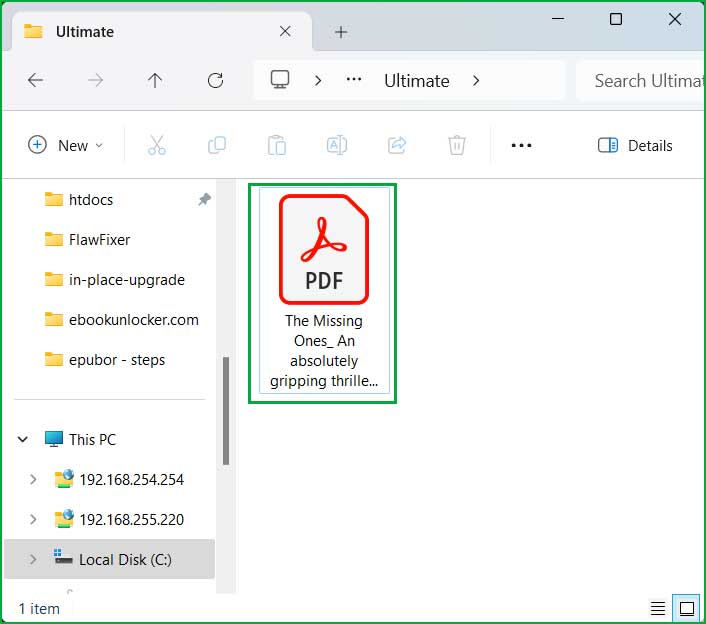This screenshot has height=624, width=706.
Task: Open See more options in command bar
Action: coord(521,145)
